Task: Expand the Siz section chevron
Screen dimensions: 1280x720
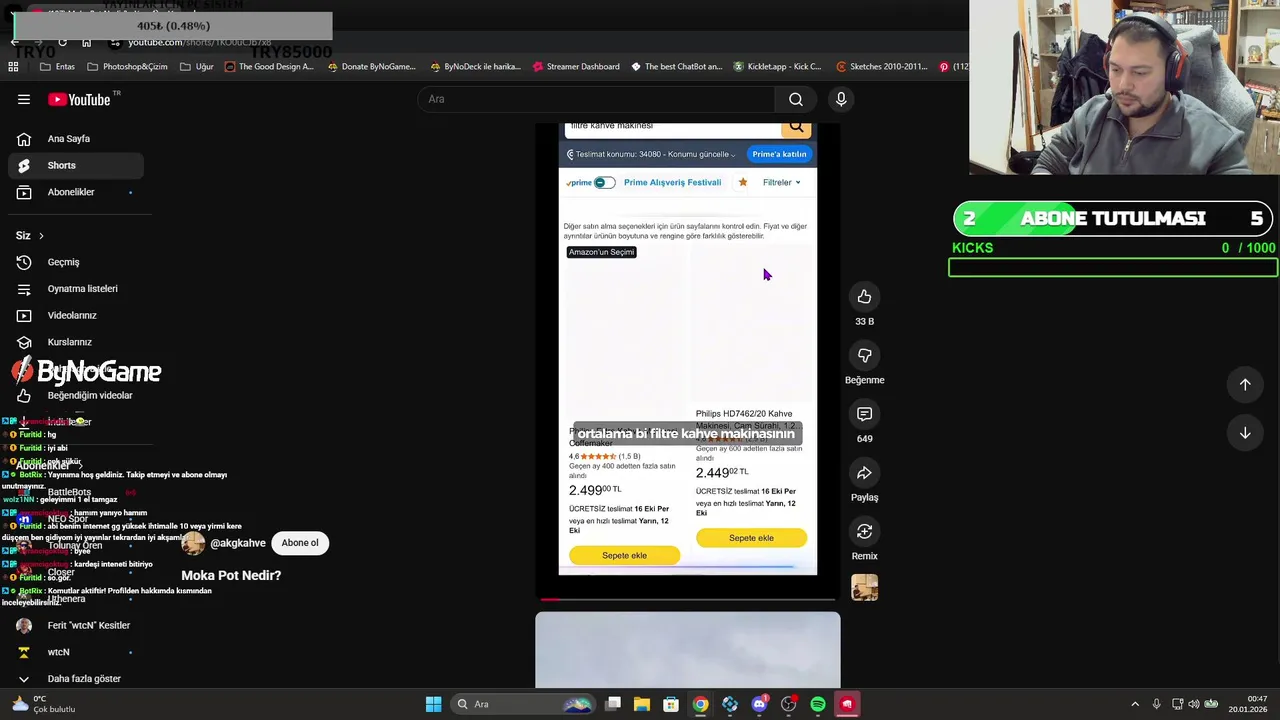Action: [x=41, y=236]
